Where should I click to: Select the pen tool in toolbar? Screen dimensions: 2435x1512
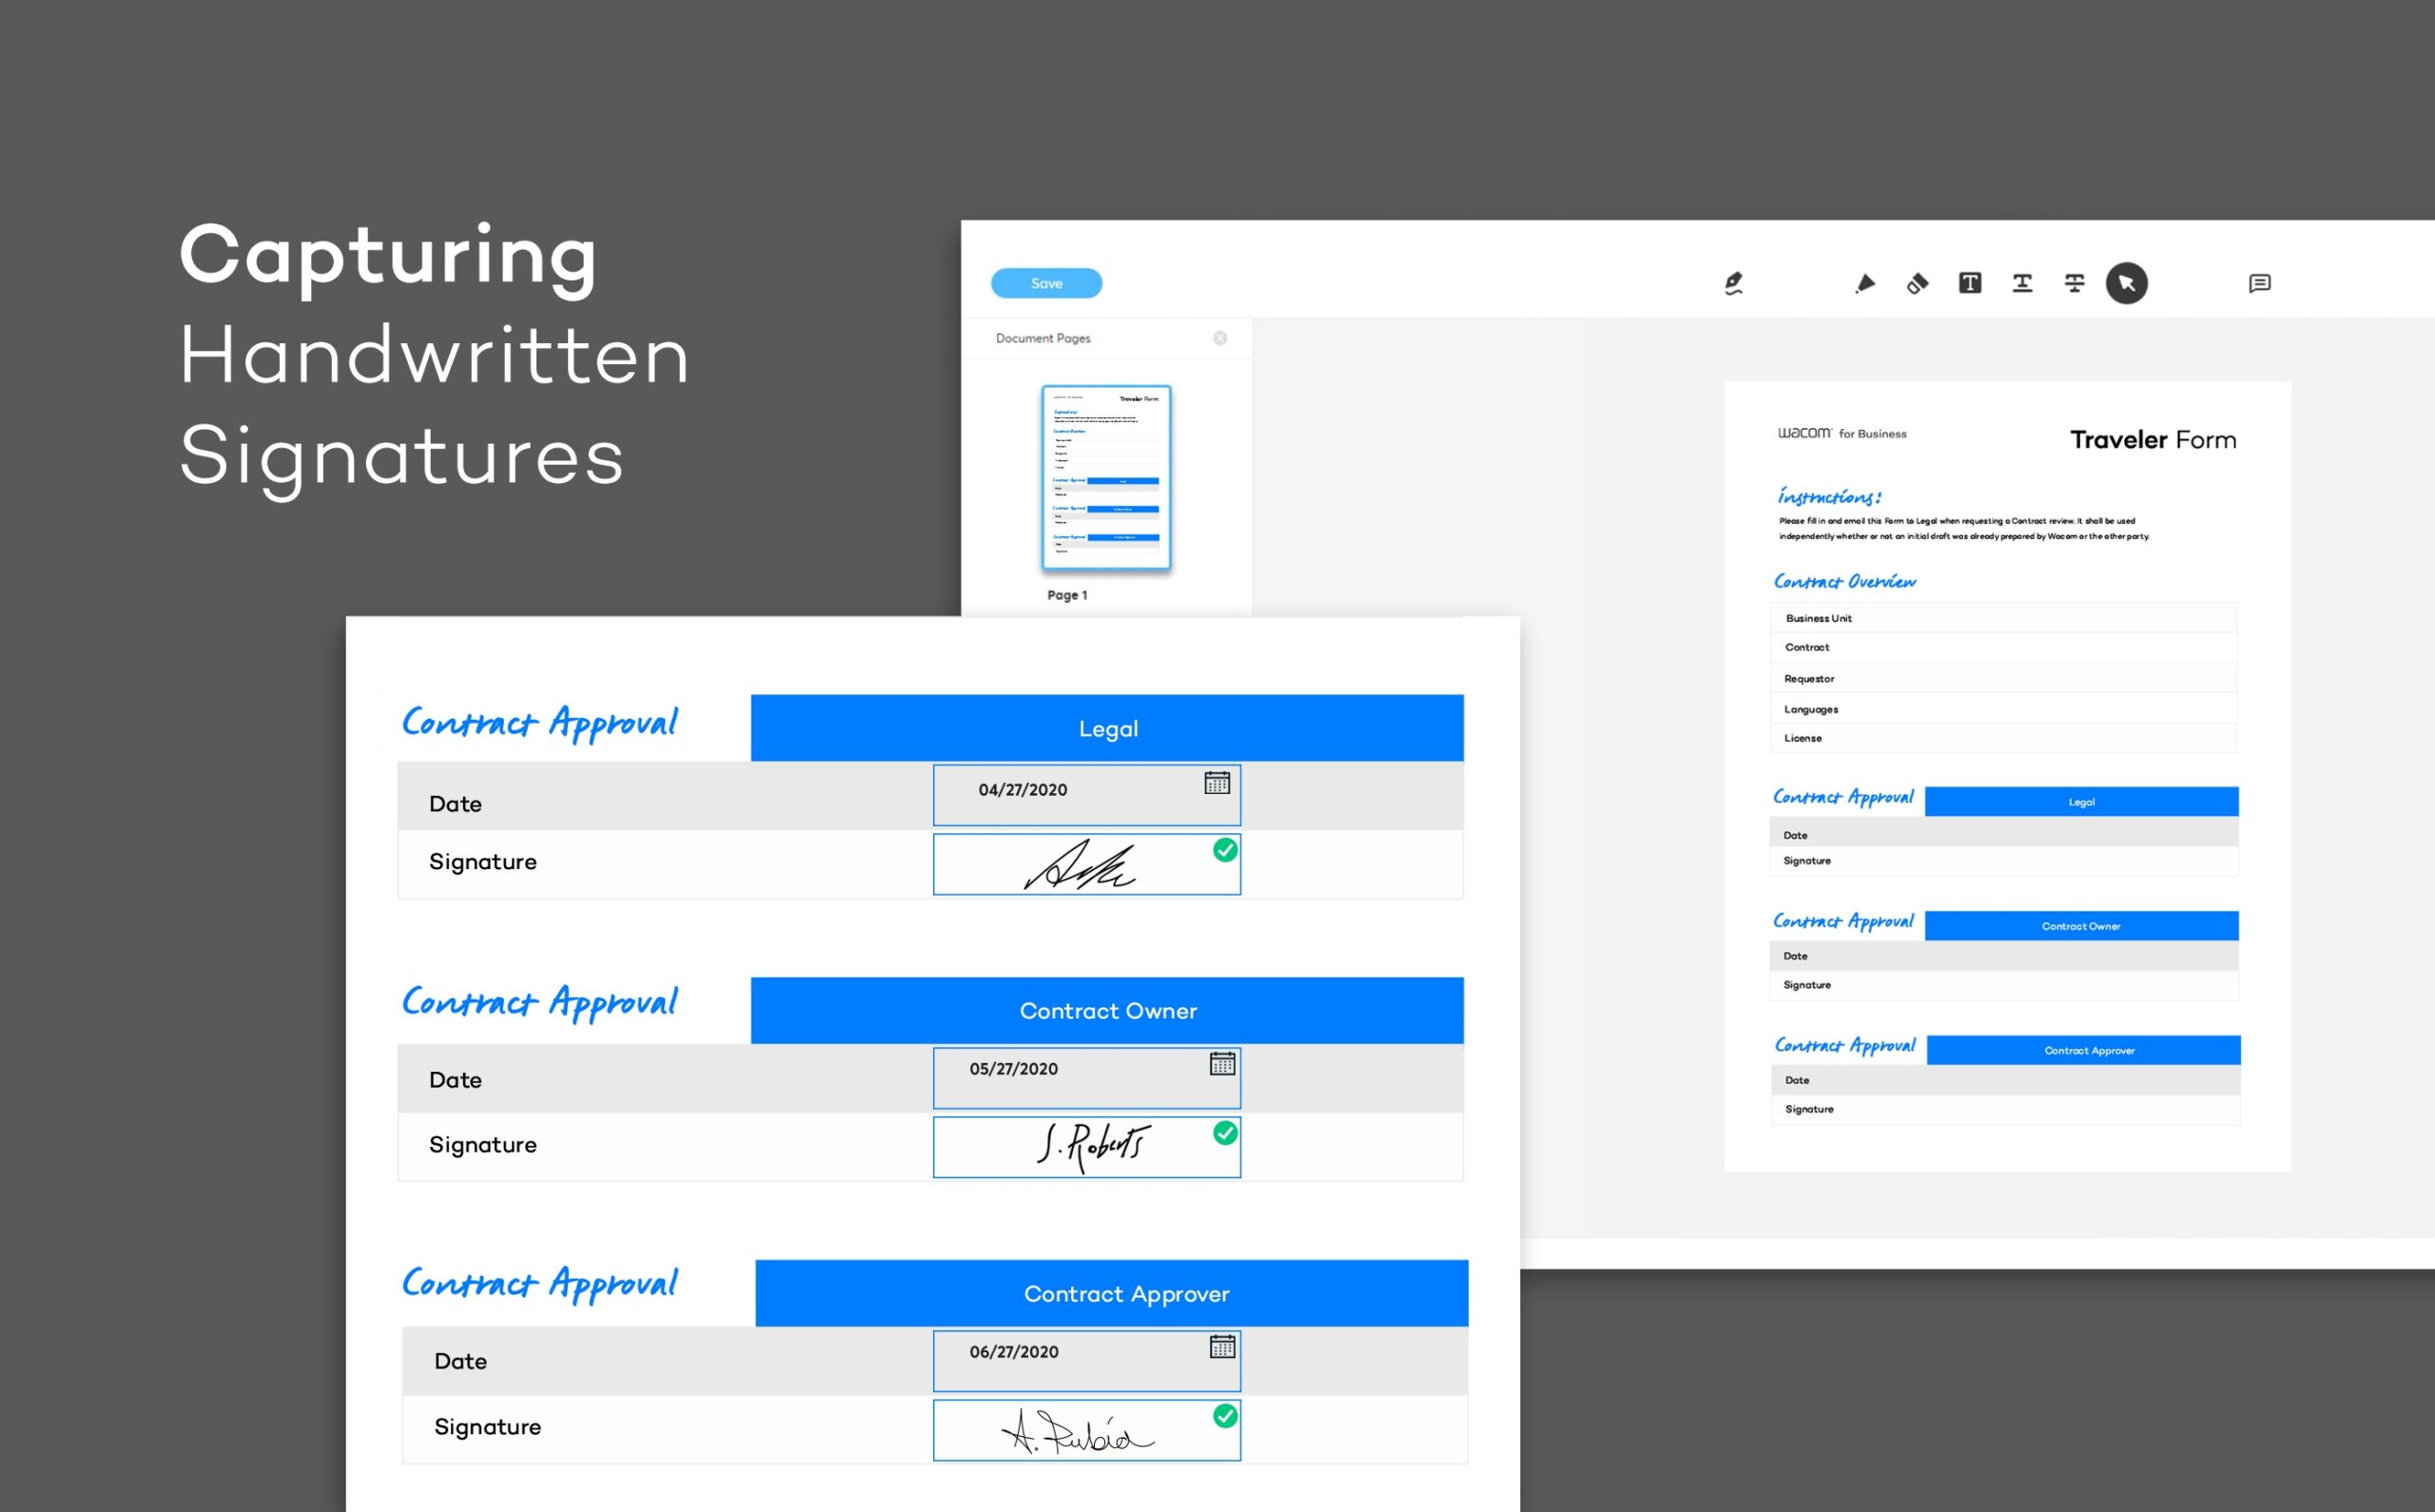pyautogui.click(x=1731, y=282)
